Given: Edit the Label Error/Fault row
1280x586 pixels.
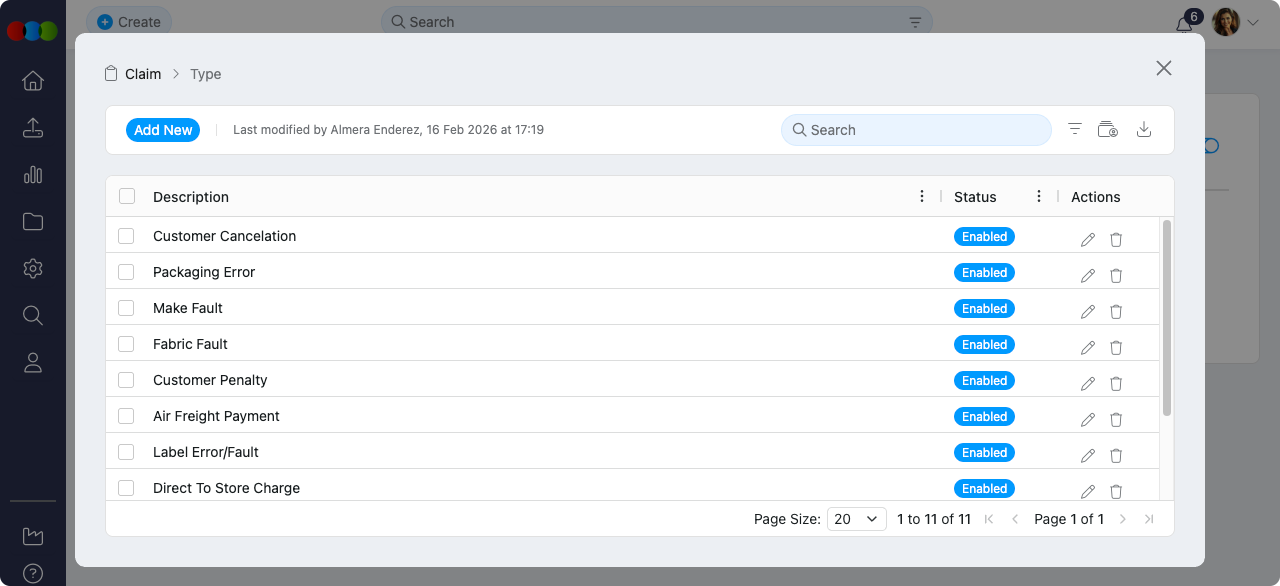Looking at the screenshot, I should pos(1088,456).
